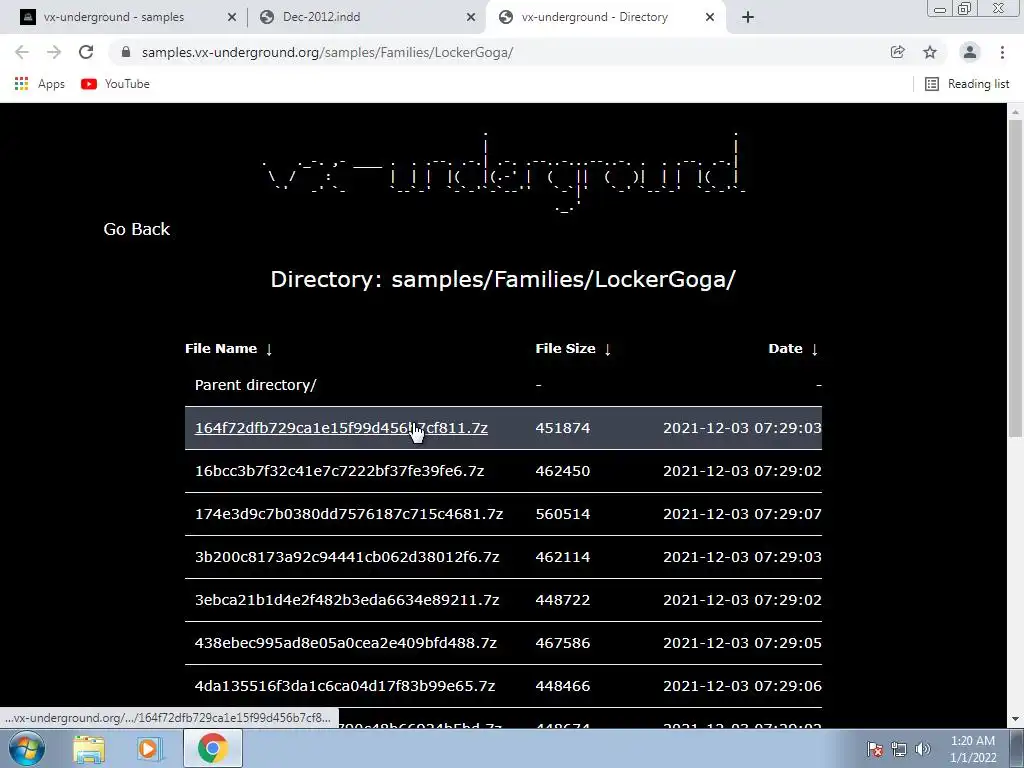The height and width of the screenshot is (768, 1024).
Task: Open Windows Explorer from taskbar
Action: tap(89, 749)
